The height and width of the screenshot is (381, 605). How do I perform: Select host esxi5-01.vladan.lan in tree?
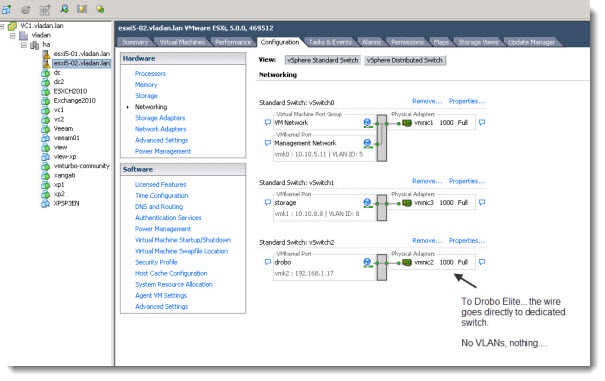(x=81, y=54)
